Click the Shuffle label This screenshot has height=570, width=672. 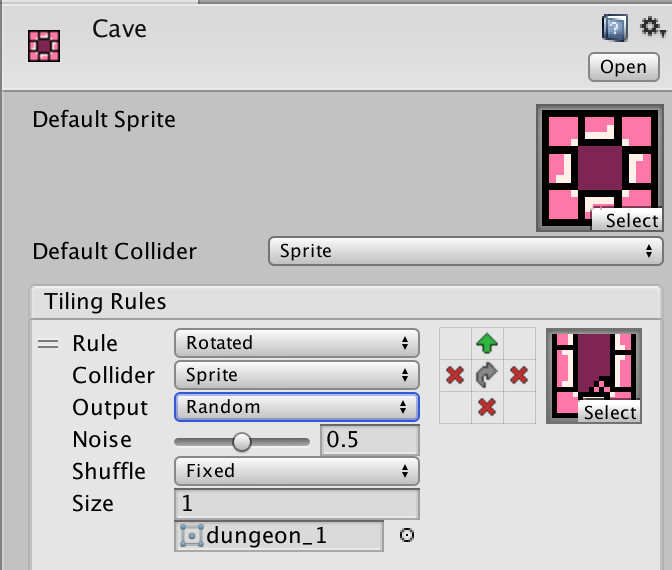tap(109, 471)
